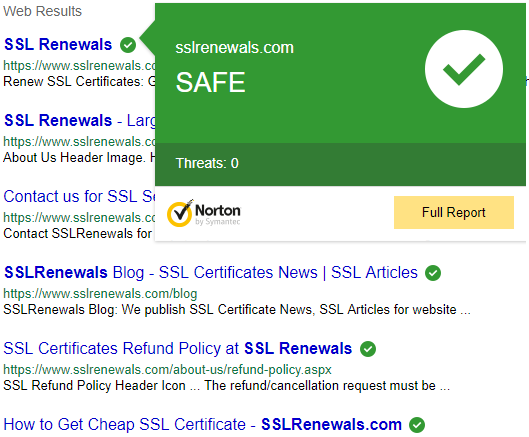Click the safe checkmark beside Refund Policy result

tap(368, 349)
